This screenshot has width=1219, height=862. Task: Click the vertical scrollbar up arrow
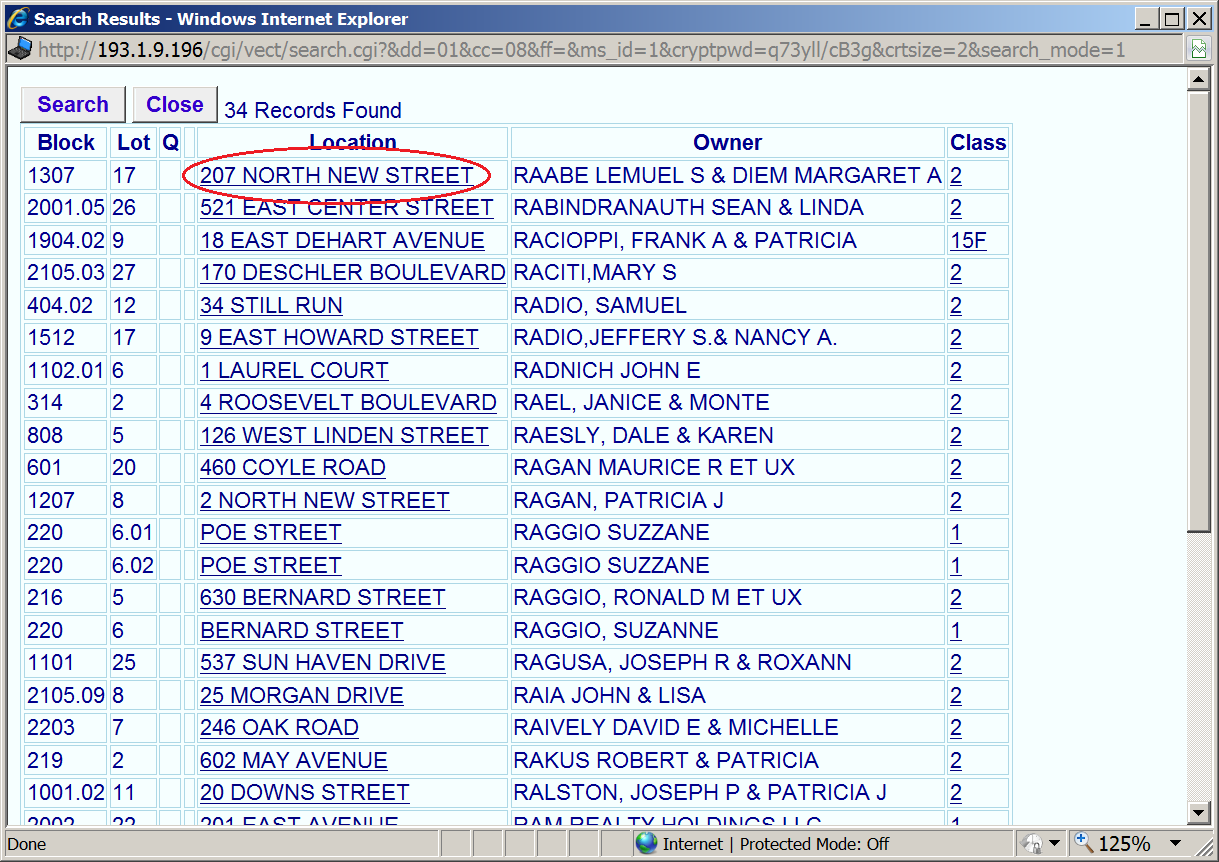(x=1198, y=80)
